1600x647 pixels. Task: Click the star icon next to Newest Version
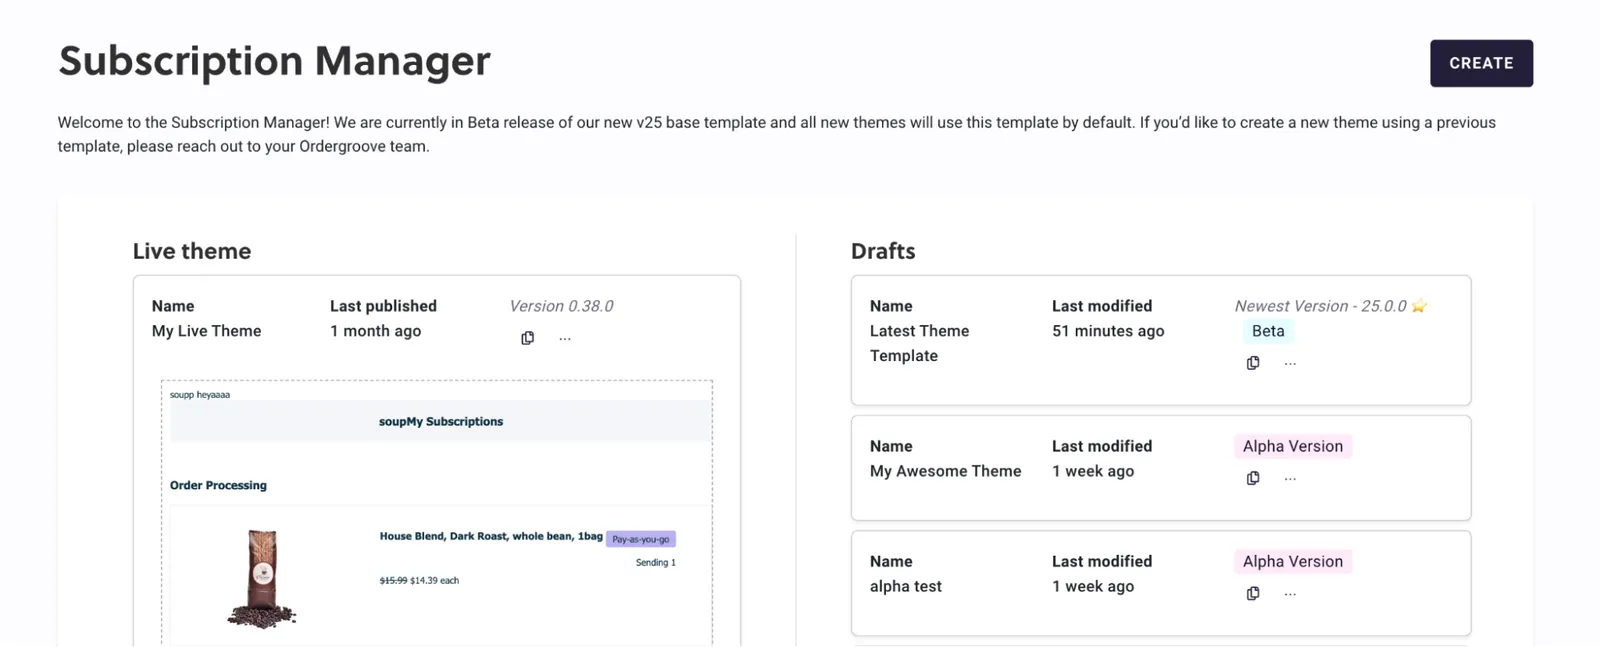(1419, 306)
